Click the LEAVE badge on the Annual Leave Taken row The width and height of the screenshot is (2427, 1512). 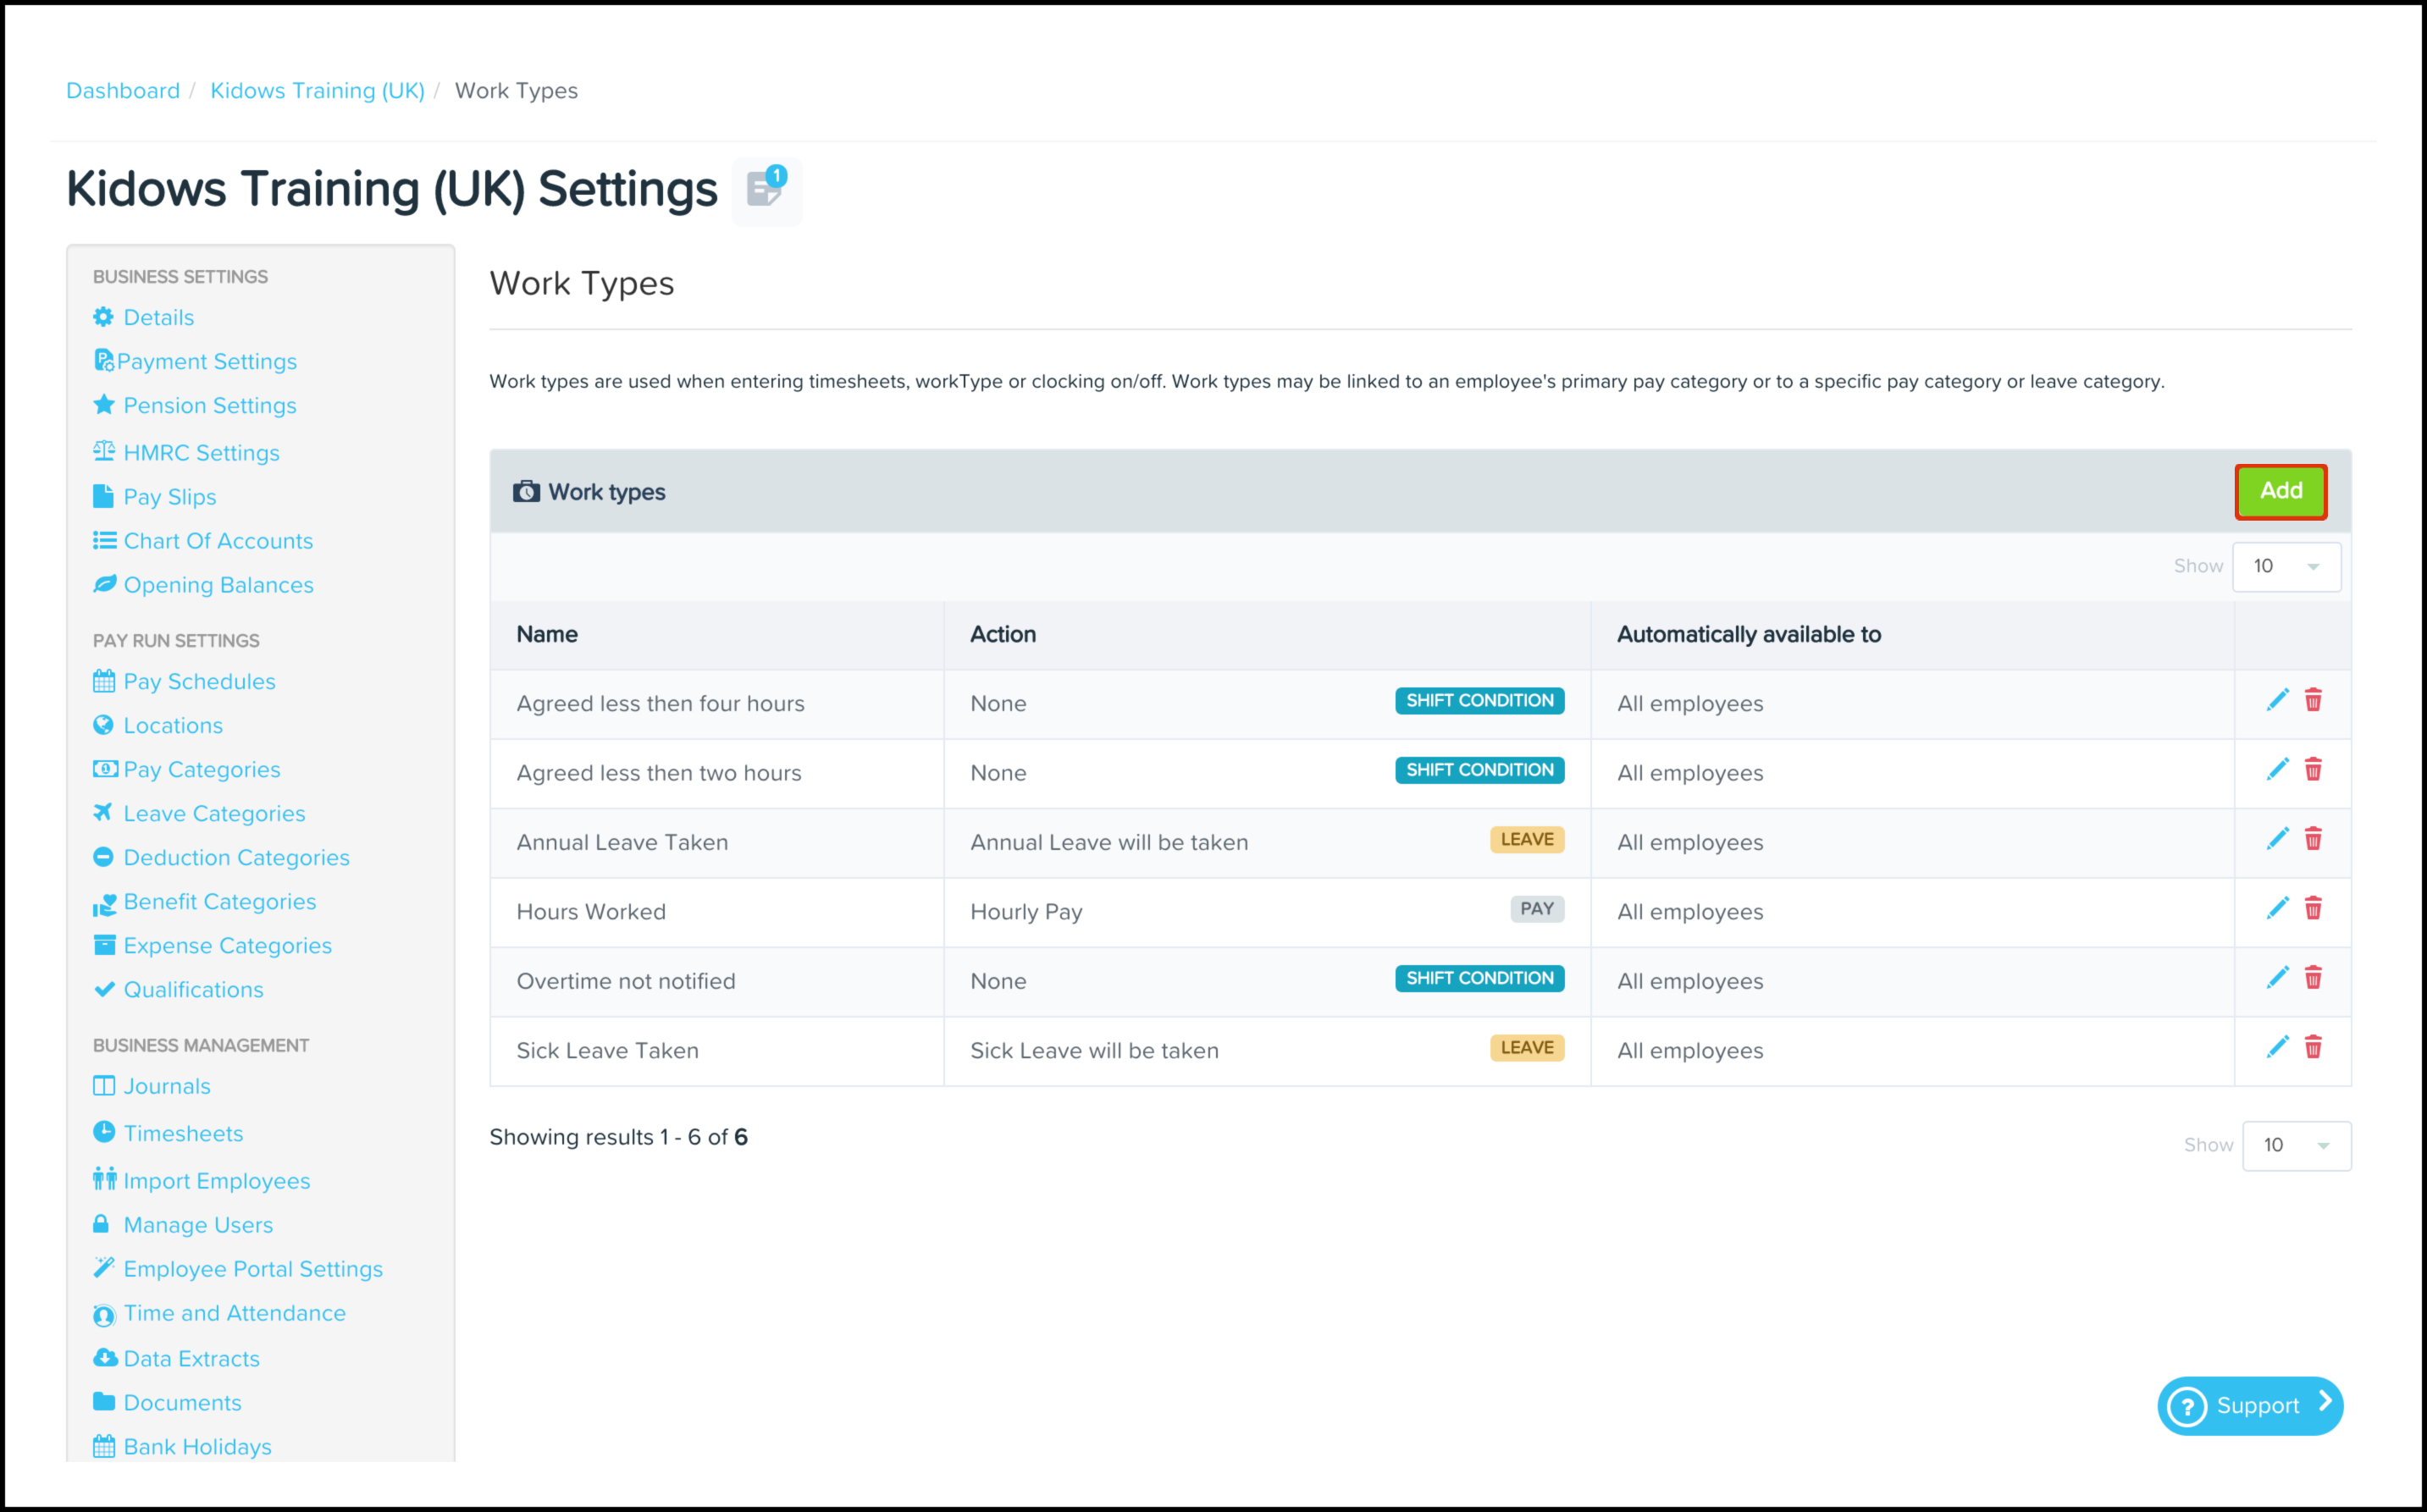[x=1527, y=840]
